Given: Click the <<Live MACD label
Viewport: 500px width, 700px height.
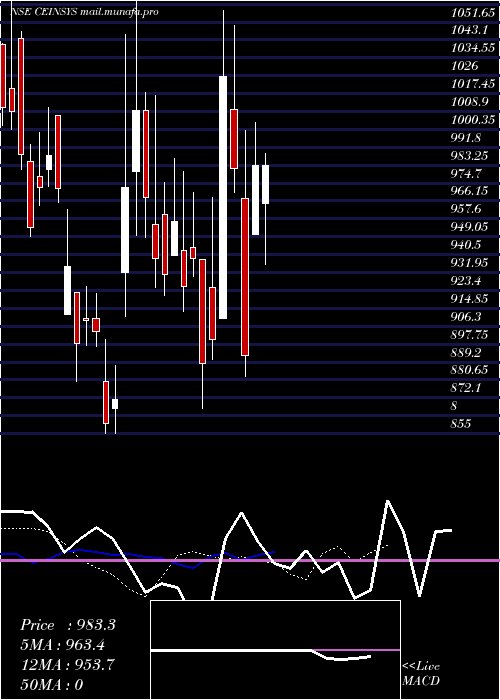Looking at the screenshot, I should [421, 673].
